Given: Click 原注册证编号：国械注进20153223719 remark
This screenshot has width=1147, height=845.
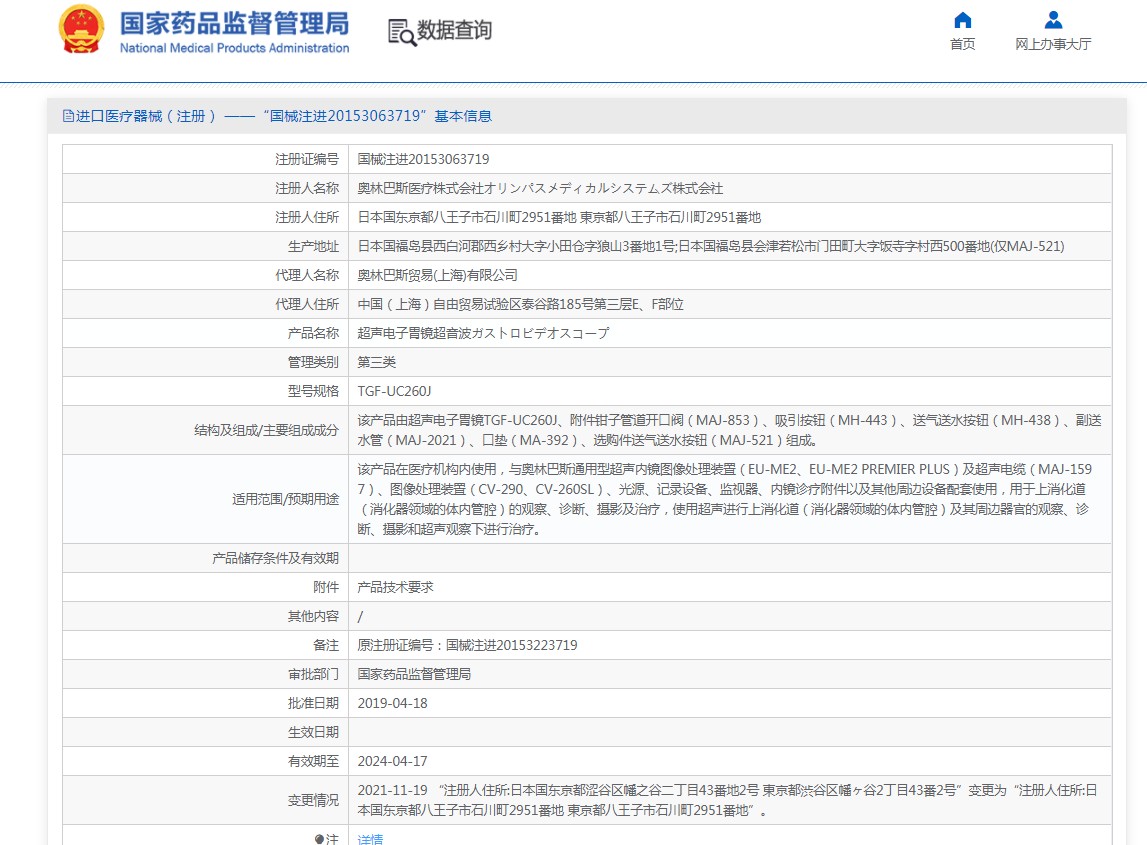Looking at the screenshot, I should [x=467, y=645].
